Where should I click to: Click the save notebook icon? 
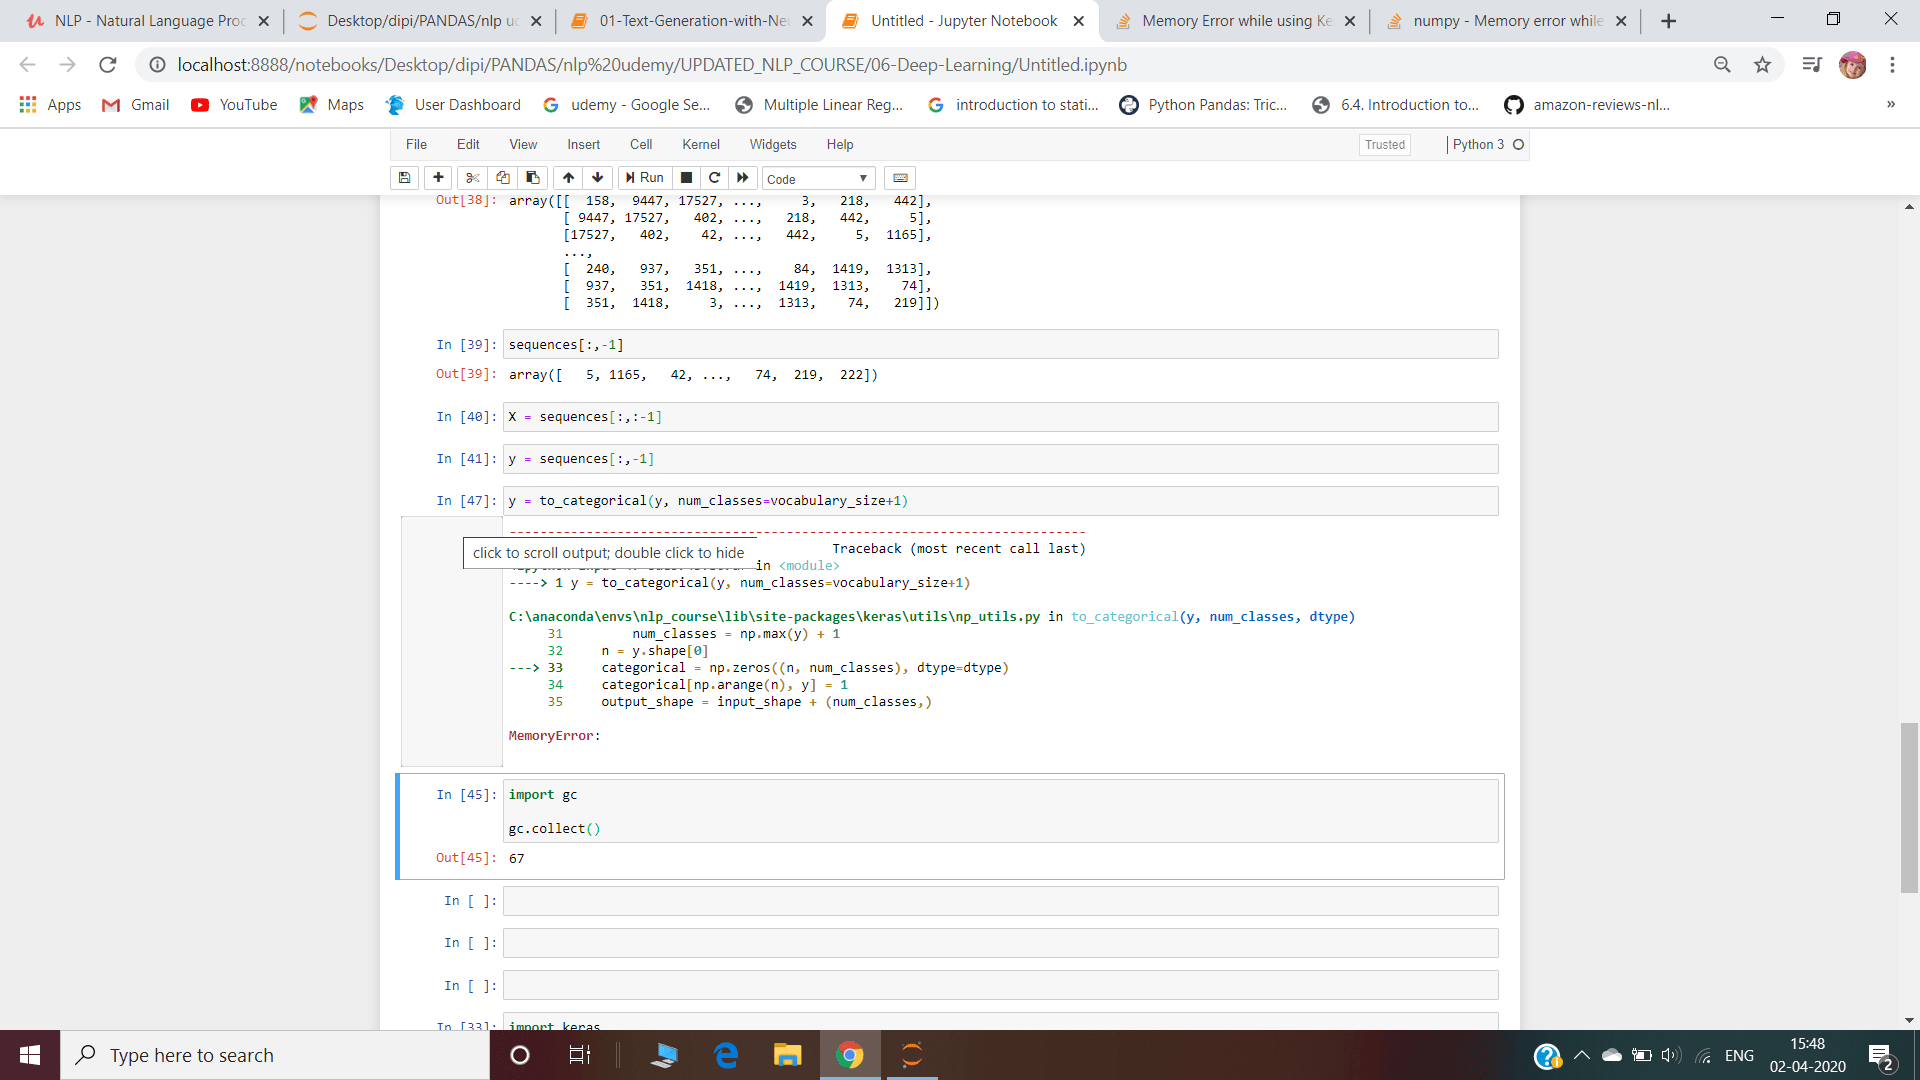point(404,178)
